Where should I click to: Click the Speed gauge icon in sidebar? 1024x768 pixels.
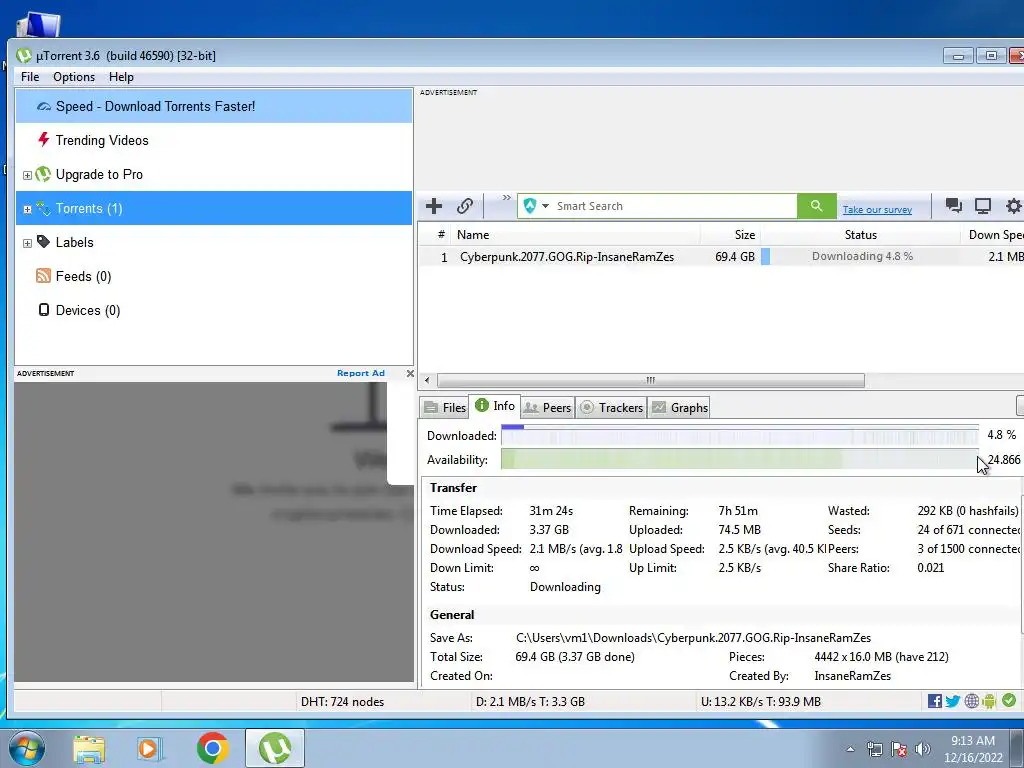pyautogui.click(x=44, y=106)
